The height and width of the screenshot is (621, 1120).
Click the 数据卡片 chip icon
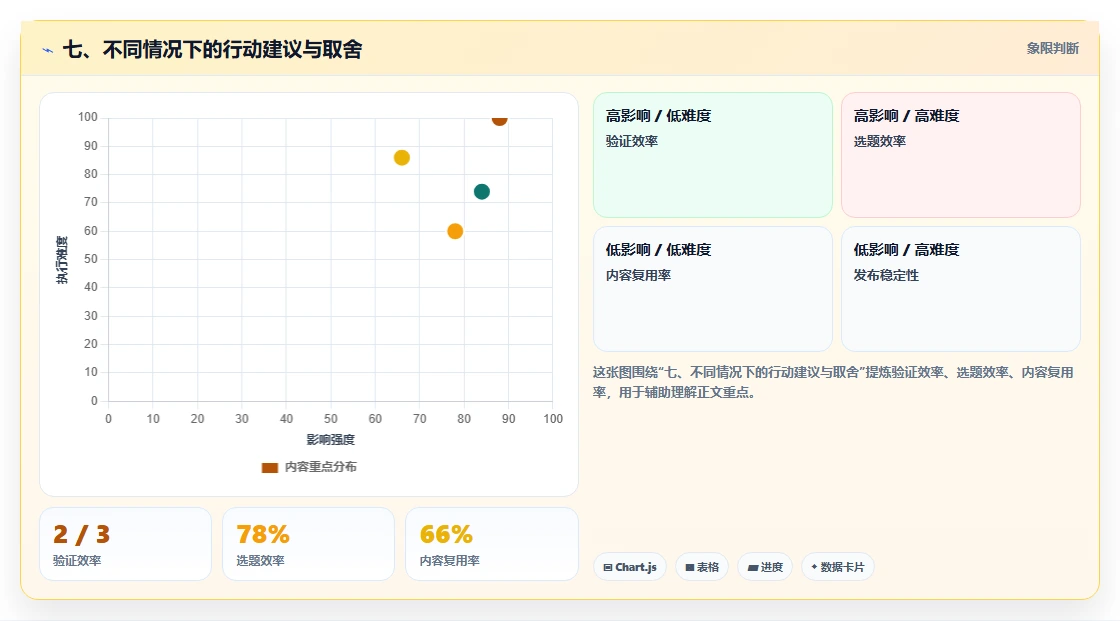click(814, 567)
